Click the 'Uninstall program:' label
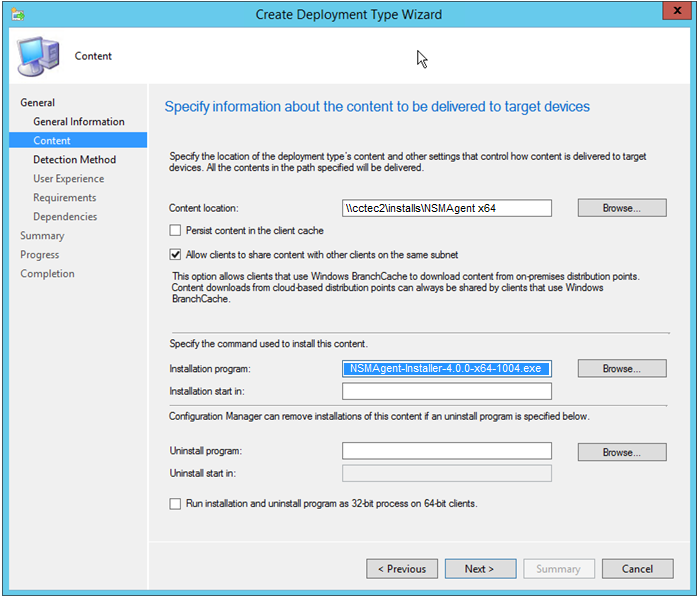Image resolution: width=700 pixels, height=598 pixels. (205, 451)
